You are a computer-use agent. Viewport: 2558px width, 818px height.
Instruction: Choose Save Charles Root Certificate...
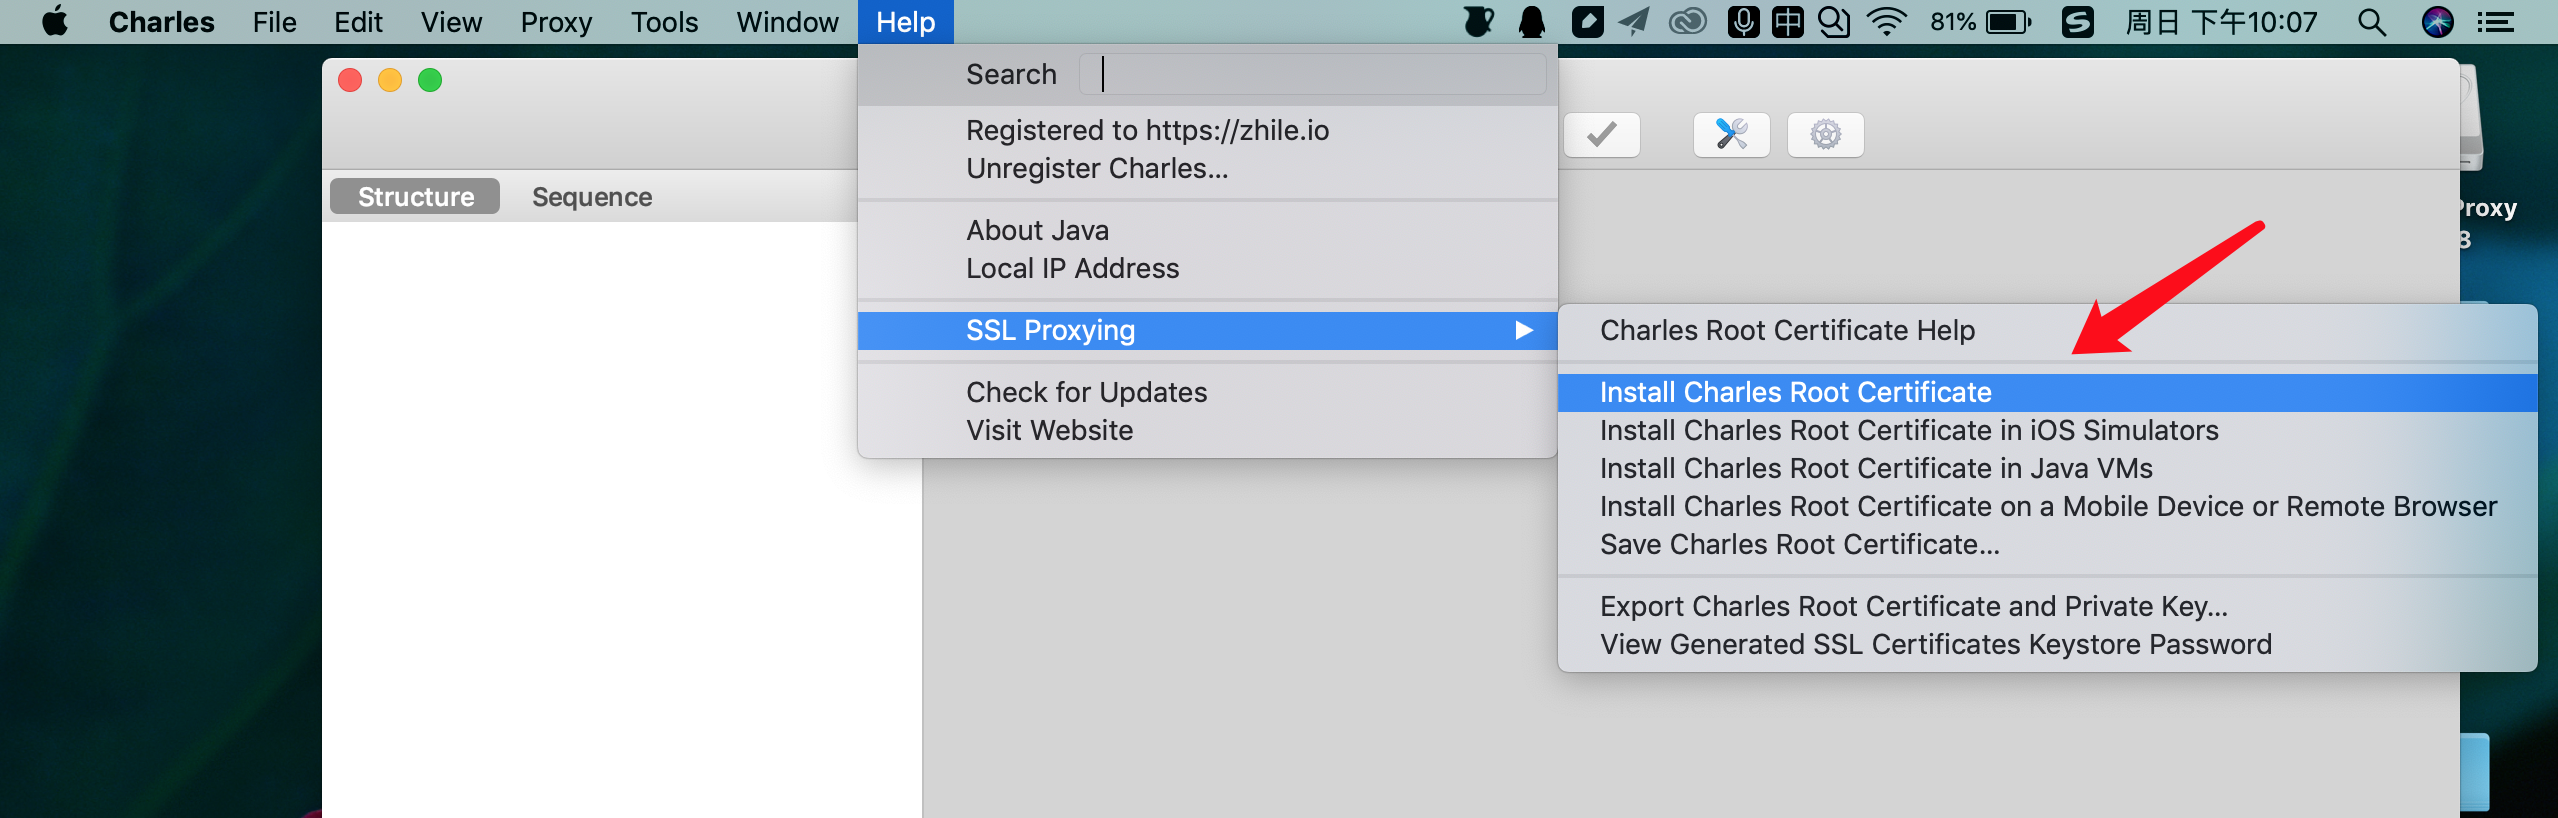[2048, 544]
